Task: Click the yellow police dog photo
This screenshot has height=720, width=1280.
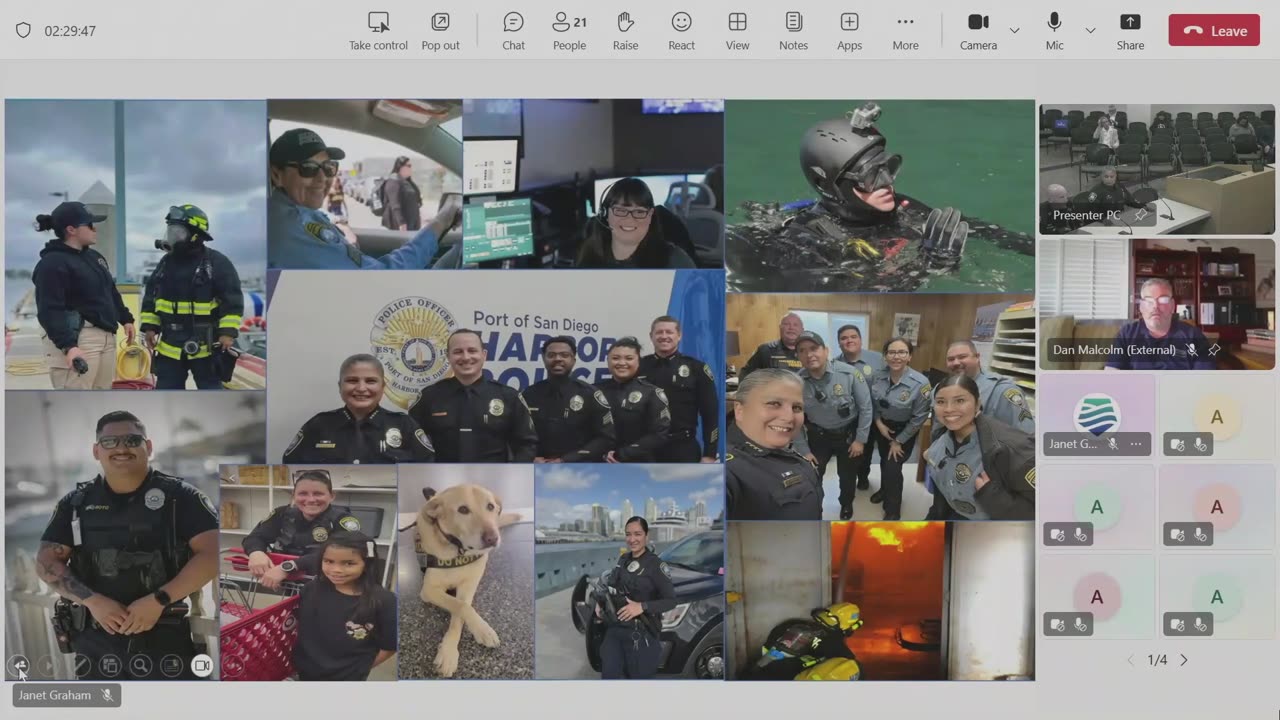Action: click(466, 572)
